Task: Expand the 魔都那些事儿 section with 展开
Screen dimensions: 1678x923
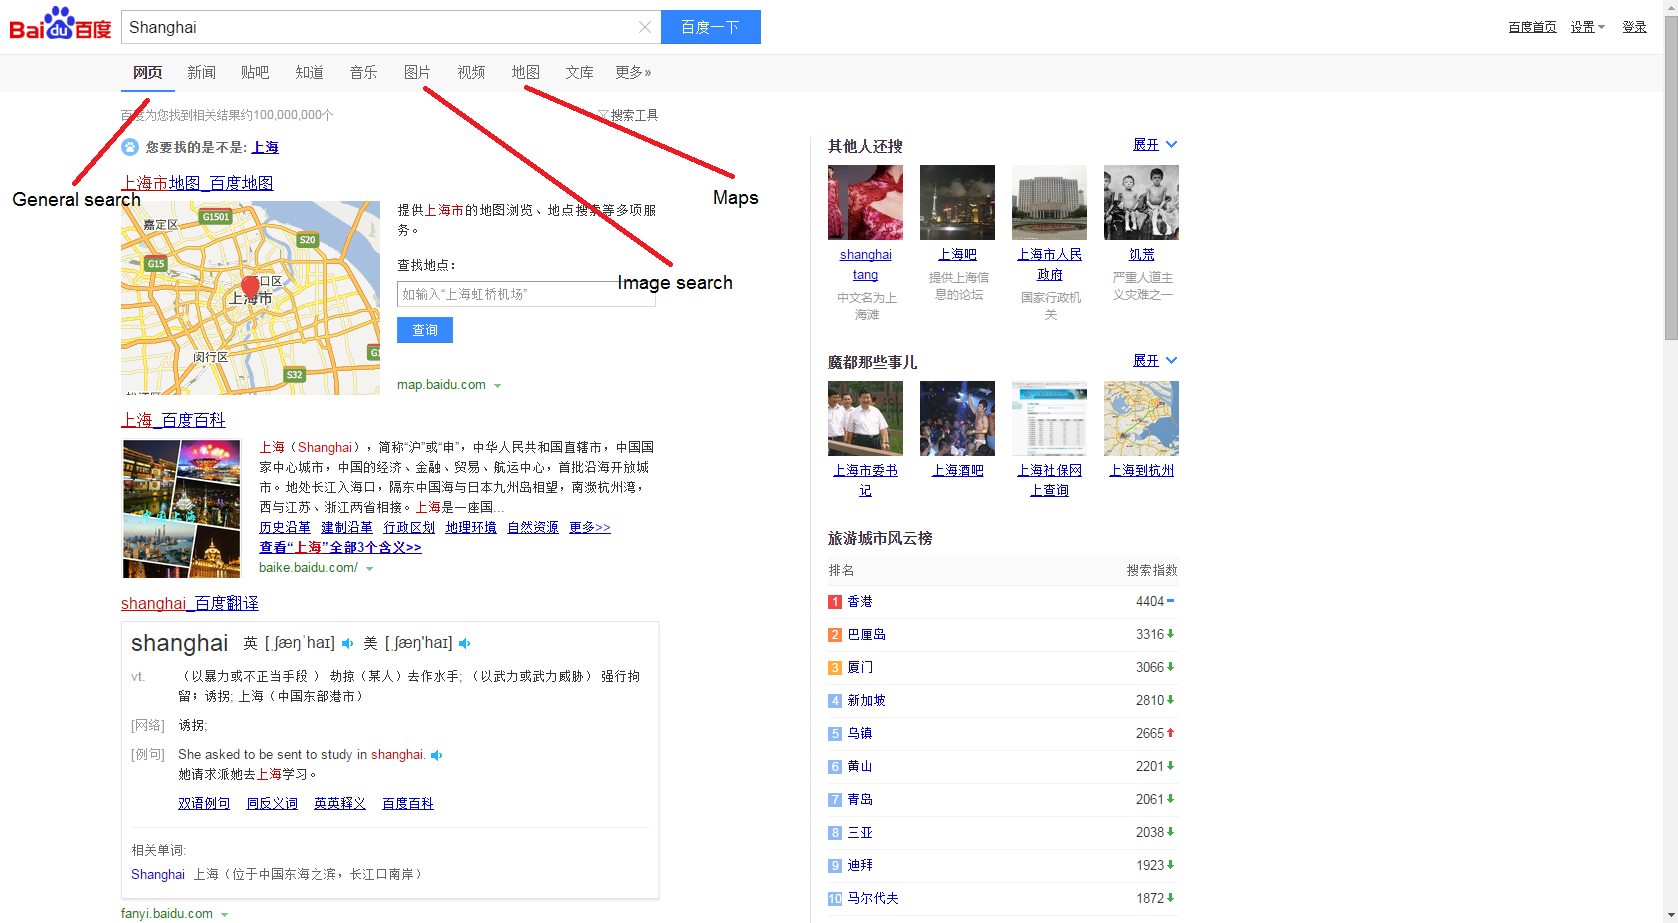Action: coord(1155,361)
